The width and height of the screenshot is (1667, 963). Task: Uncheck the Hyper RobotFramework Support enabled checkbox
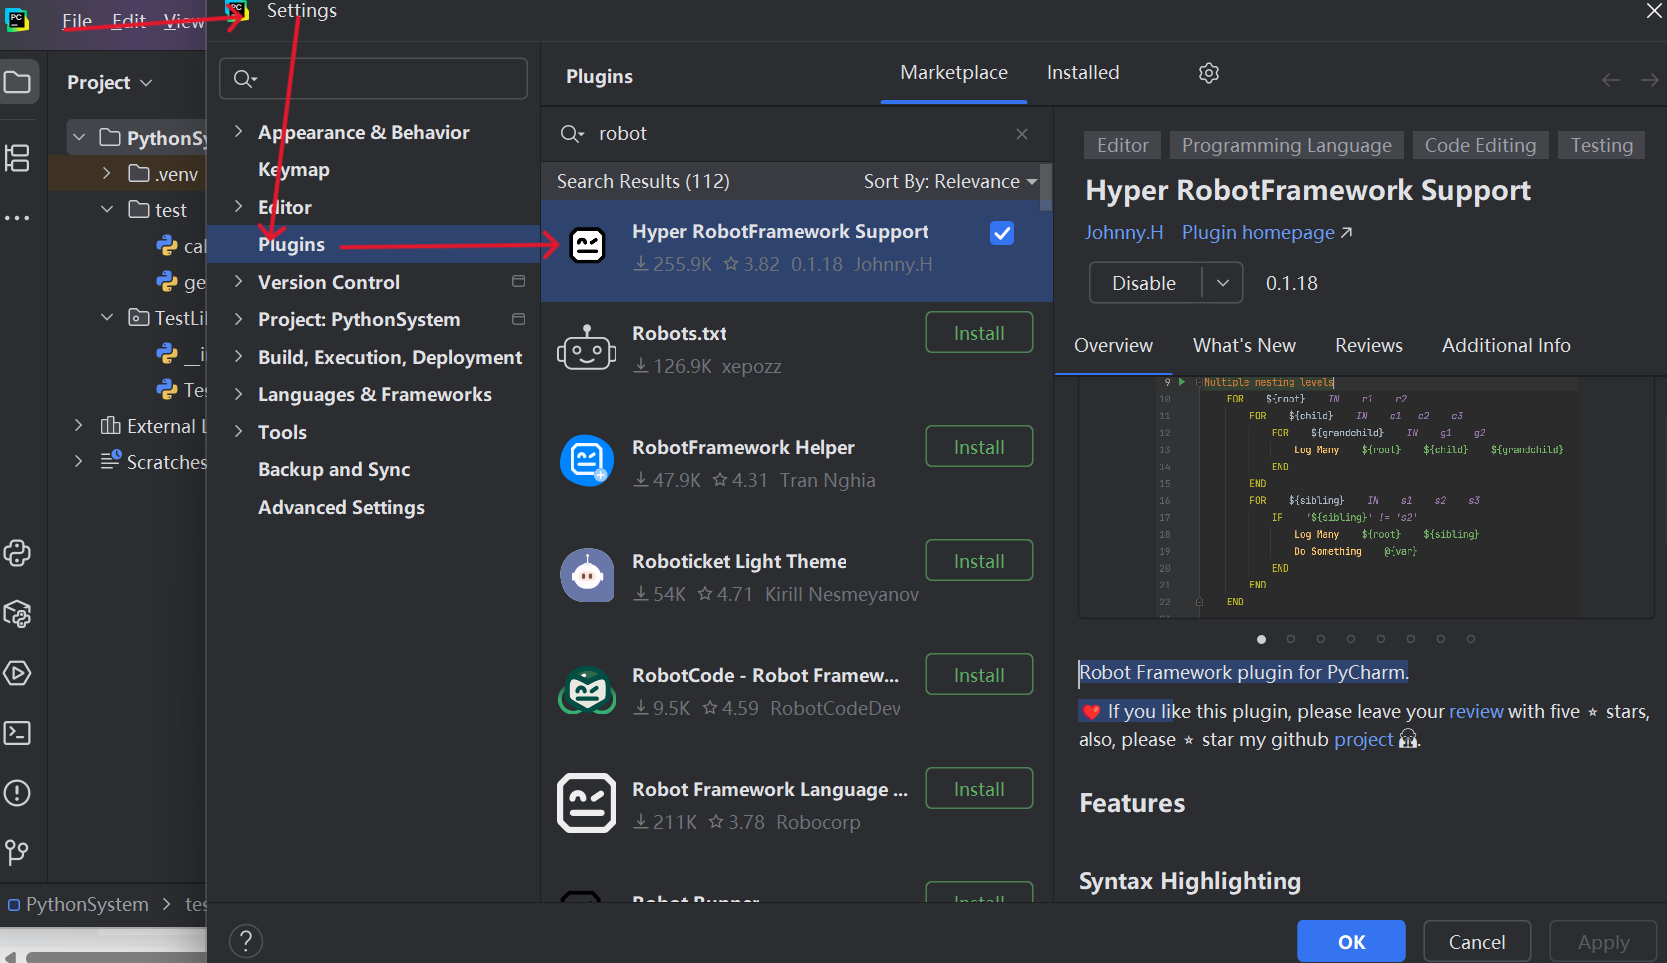point(1001,233)
